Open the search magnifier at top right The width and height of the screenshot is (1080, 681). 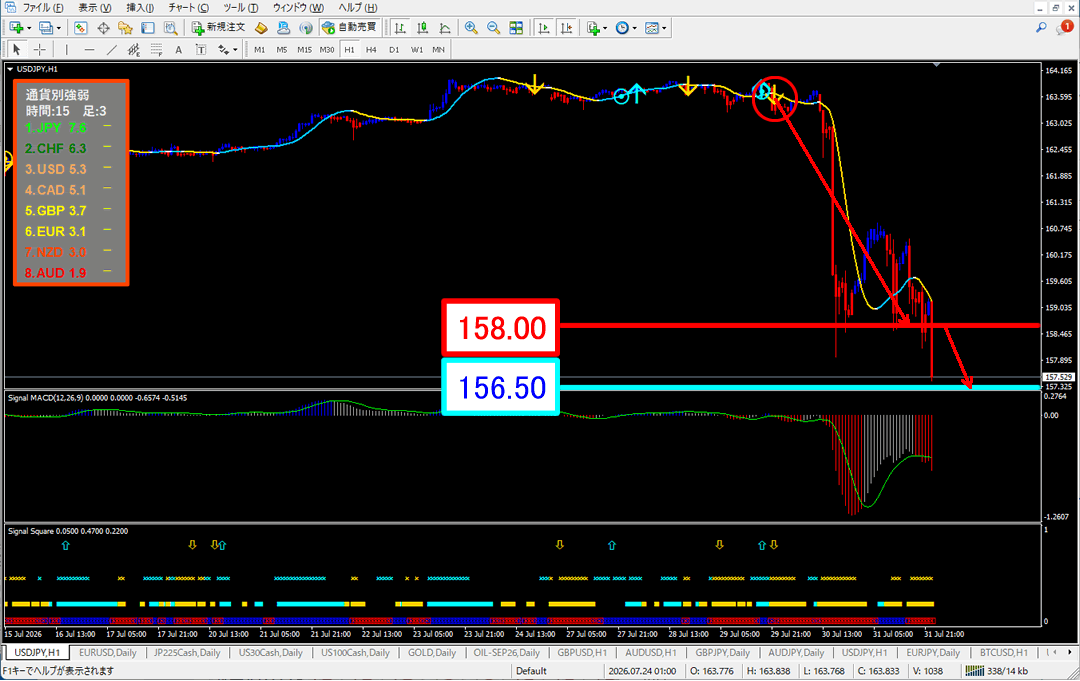click(1041, 28)
